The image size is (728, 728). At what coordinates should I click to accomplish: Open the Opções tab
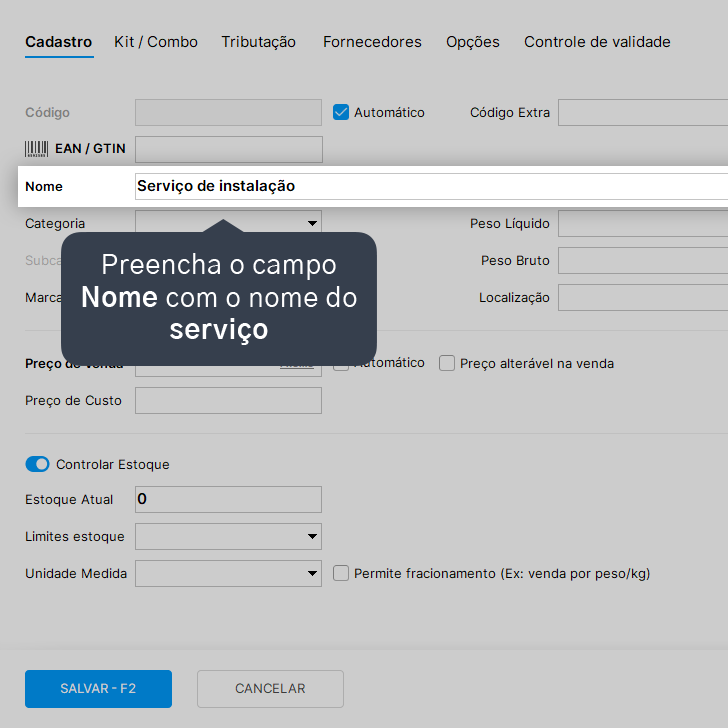[473, 42]
